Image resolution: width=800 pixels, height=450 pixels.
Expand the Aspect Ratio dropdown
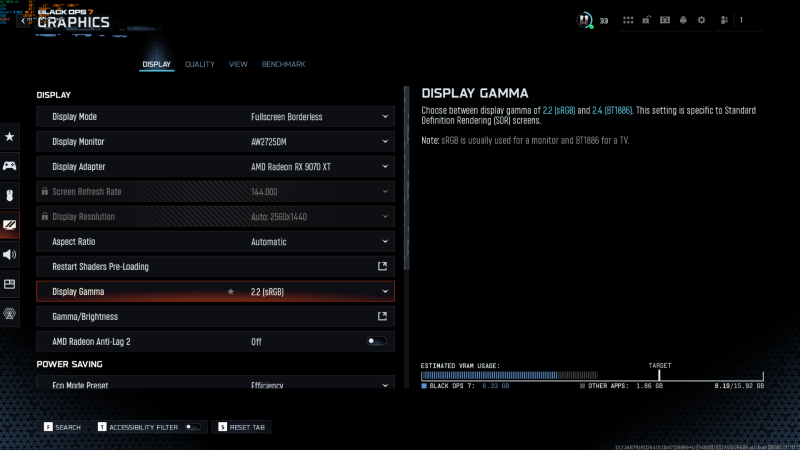[x=385, y=242]
